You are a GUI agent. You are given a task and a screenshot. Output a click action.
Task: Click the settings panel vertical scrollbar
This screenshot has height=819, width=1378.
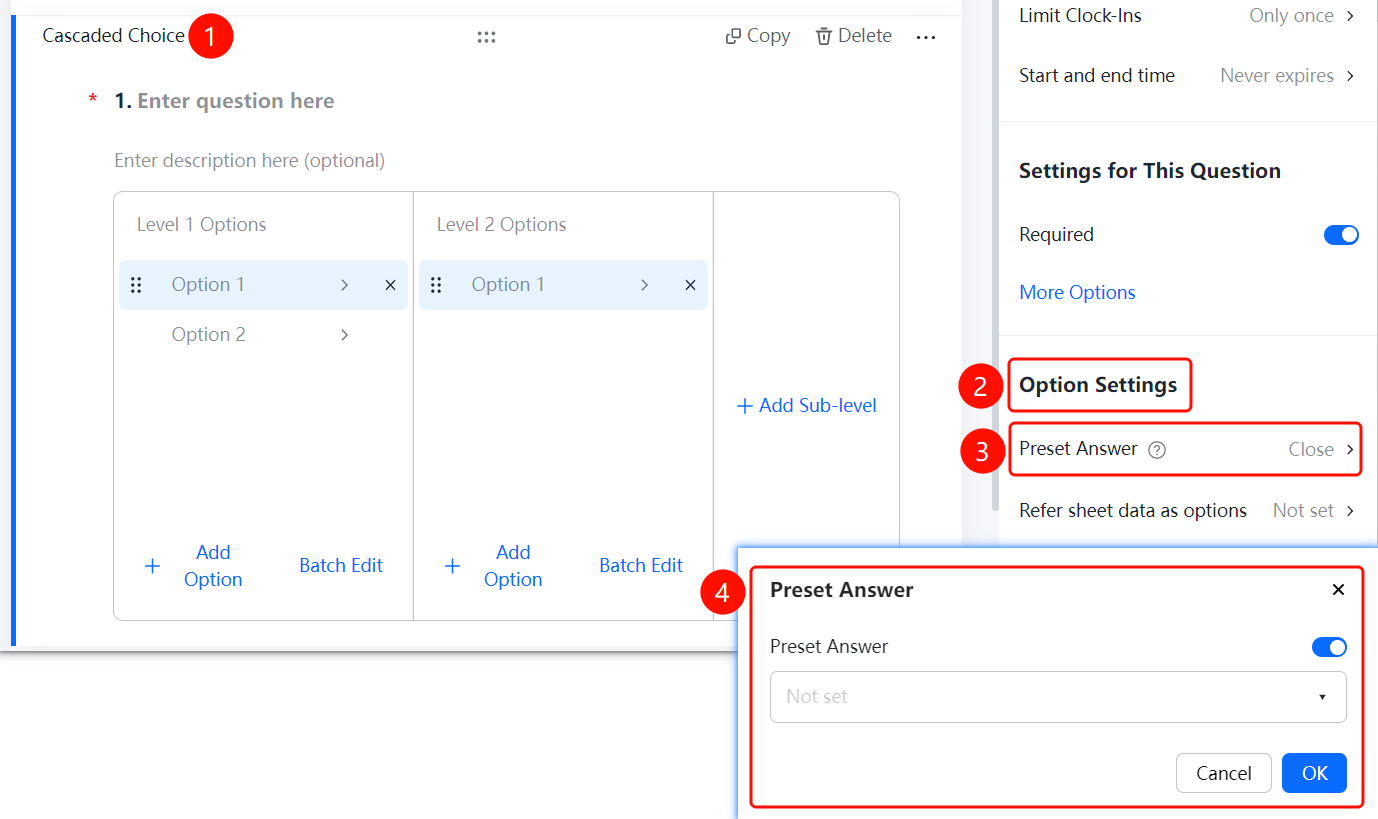[994, 256]
